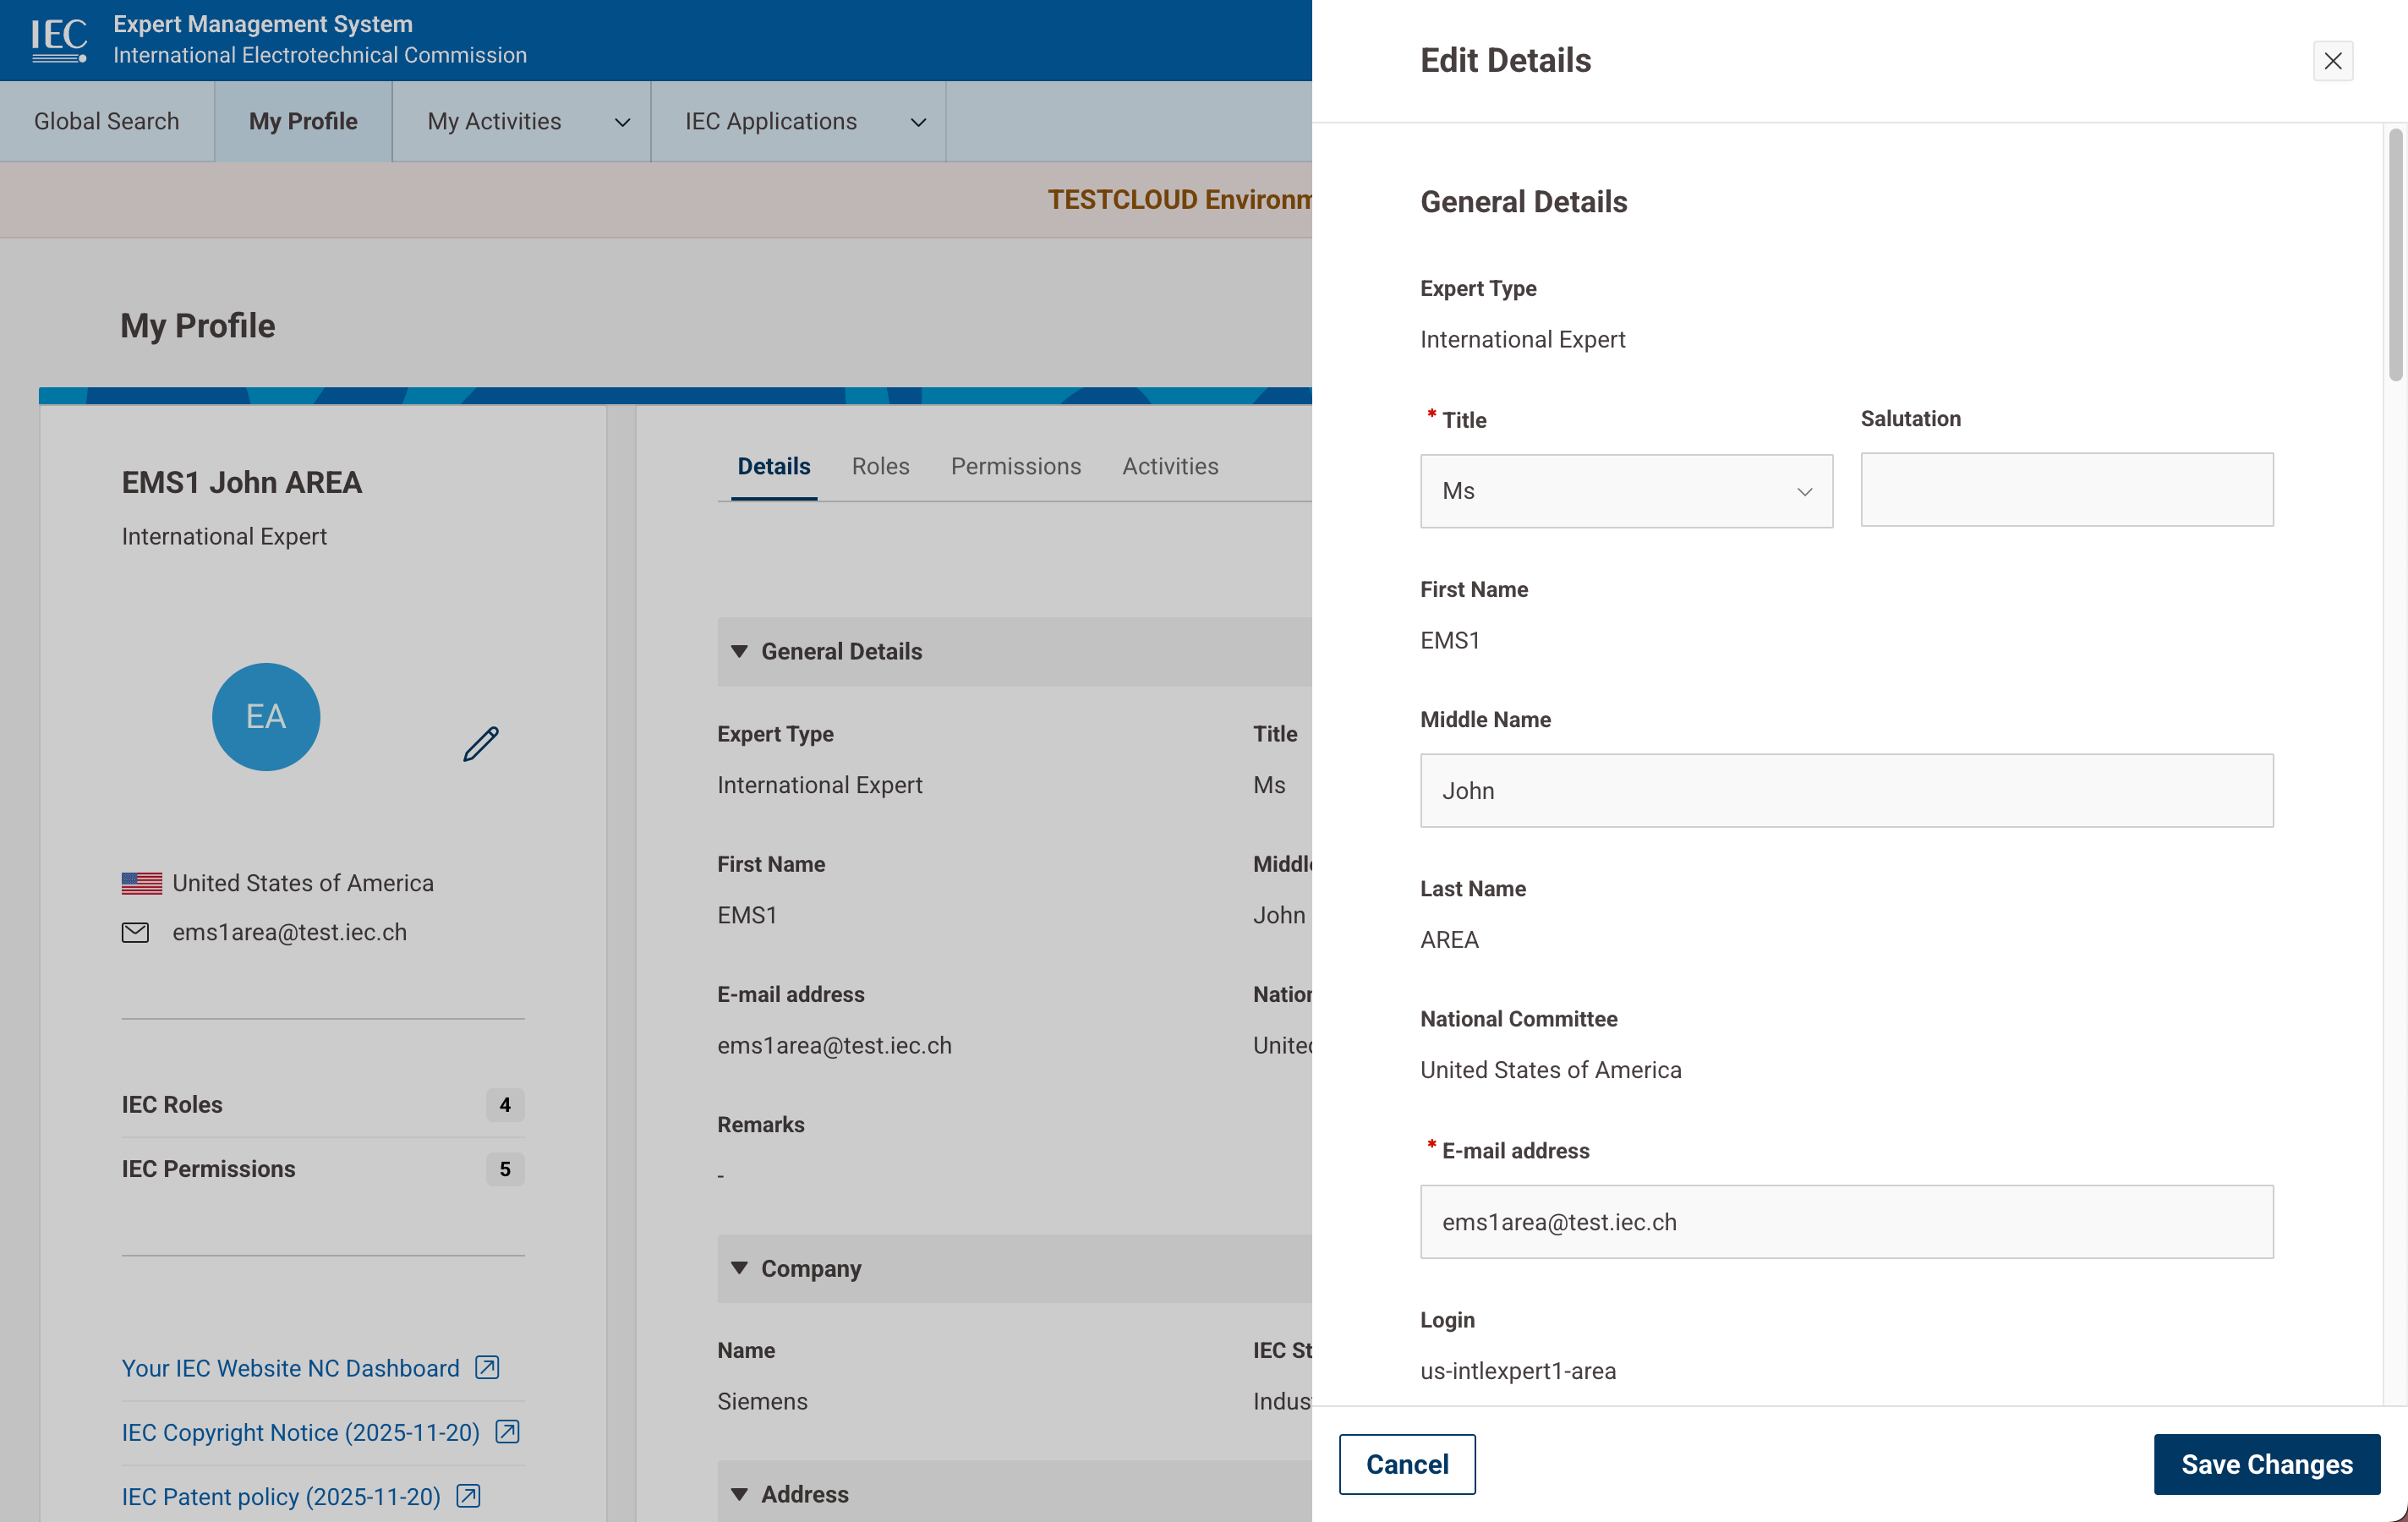Switch to the Roles tab

pyautogui.click(x=880, y=466)
